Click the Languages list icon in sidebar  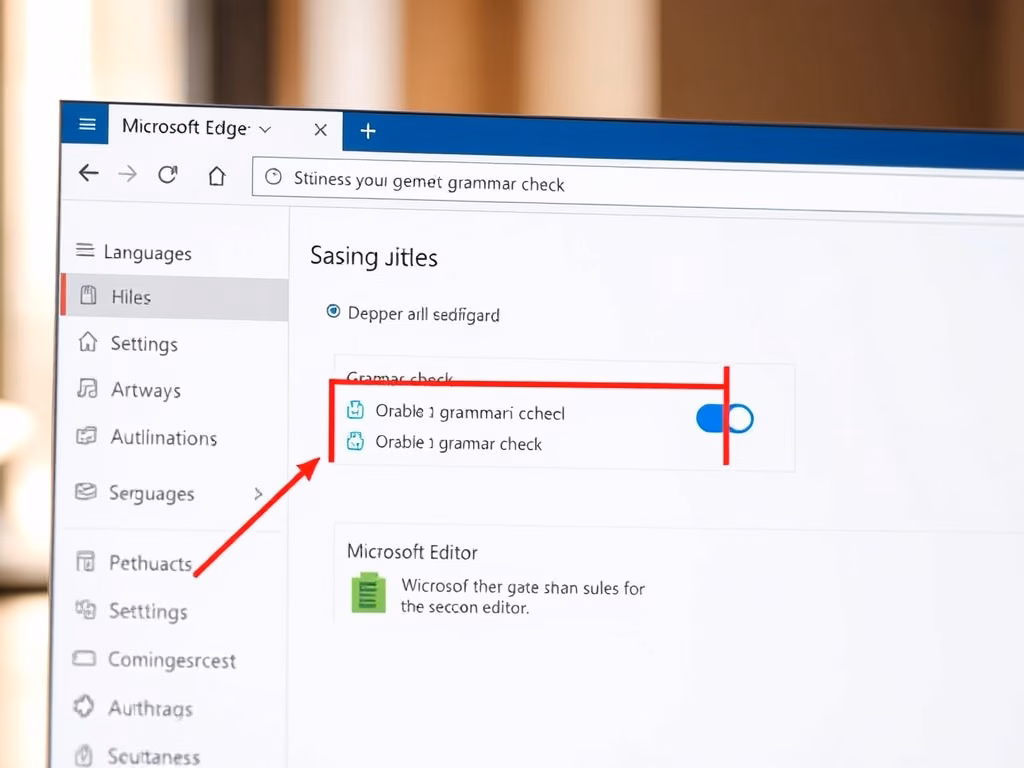click(85, 249)
